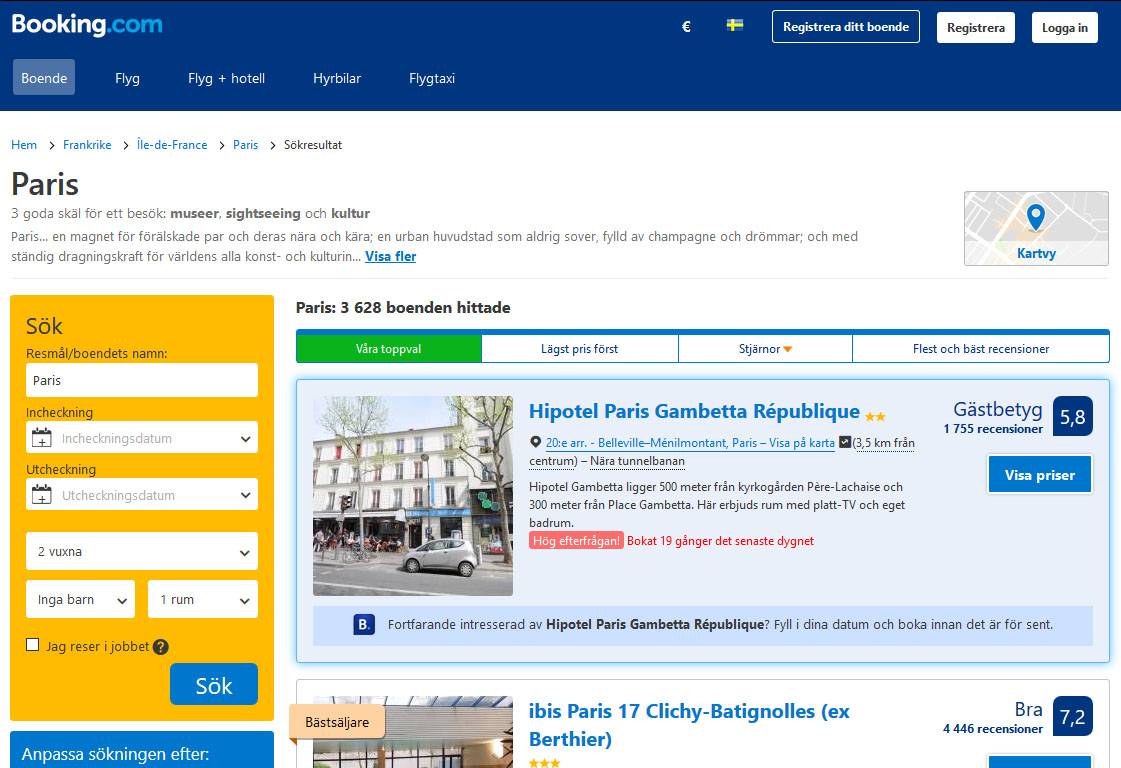Viewport: 1121px width, 768px height.
Task: Expand the '2 vuxna' guests dropdown
Action: pyautogui.click(x=142, y=551)
